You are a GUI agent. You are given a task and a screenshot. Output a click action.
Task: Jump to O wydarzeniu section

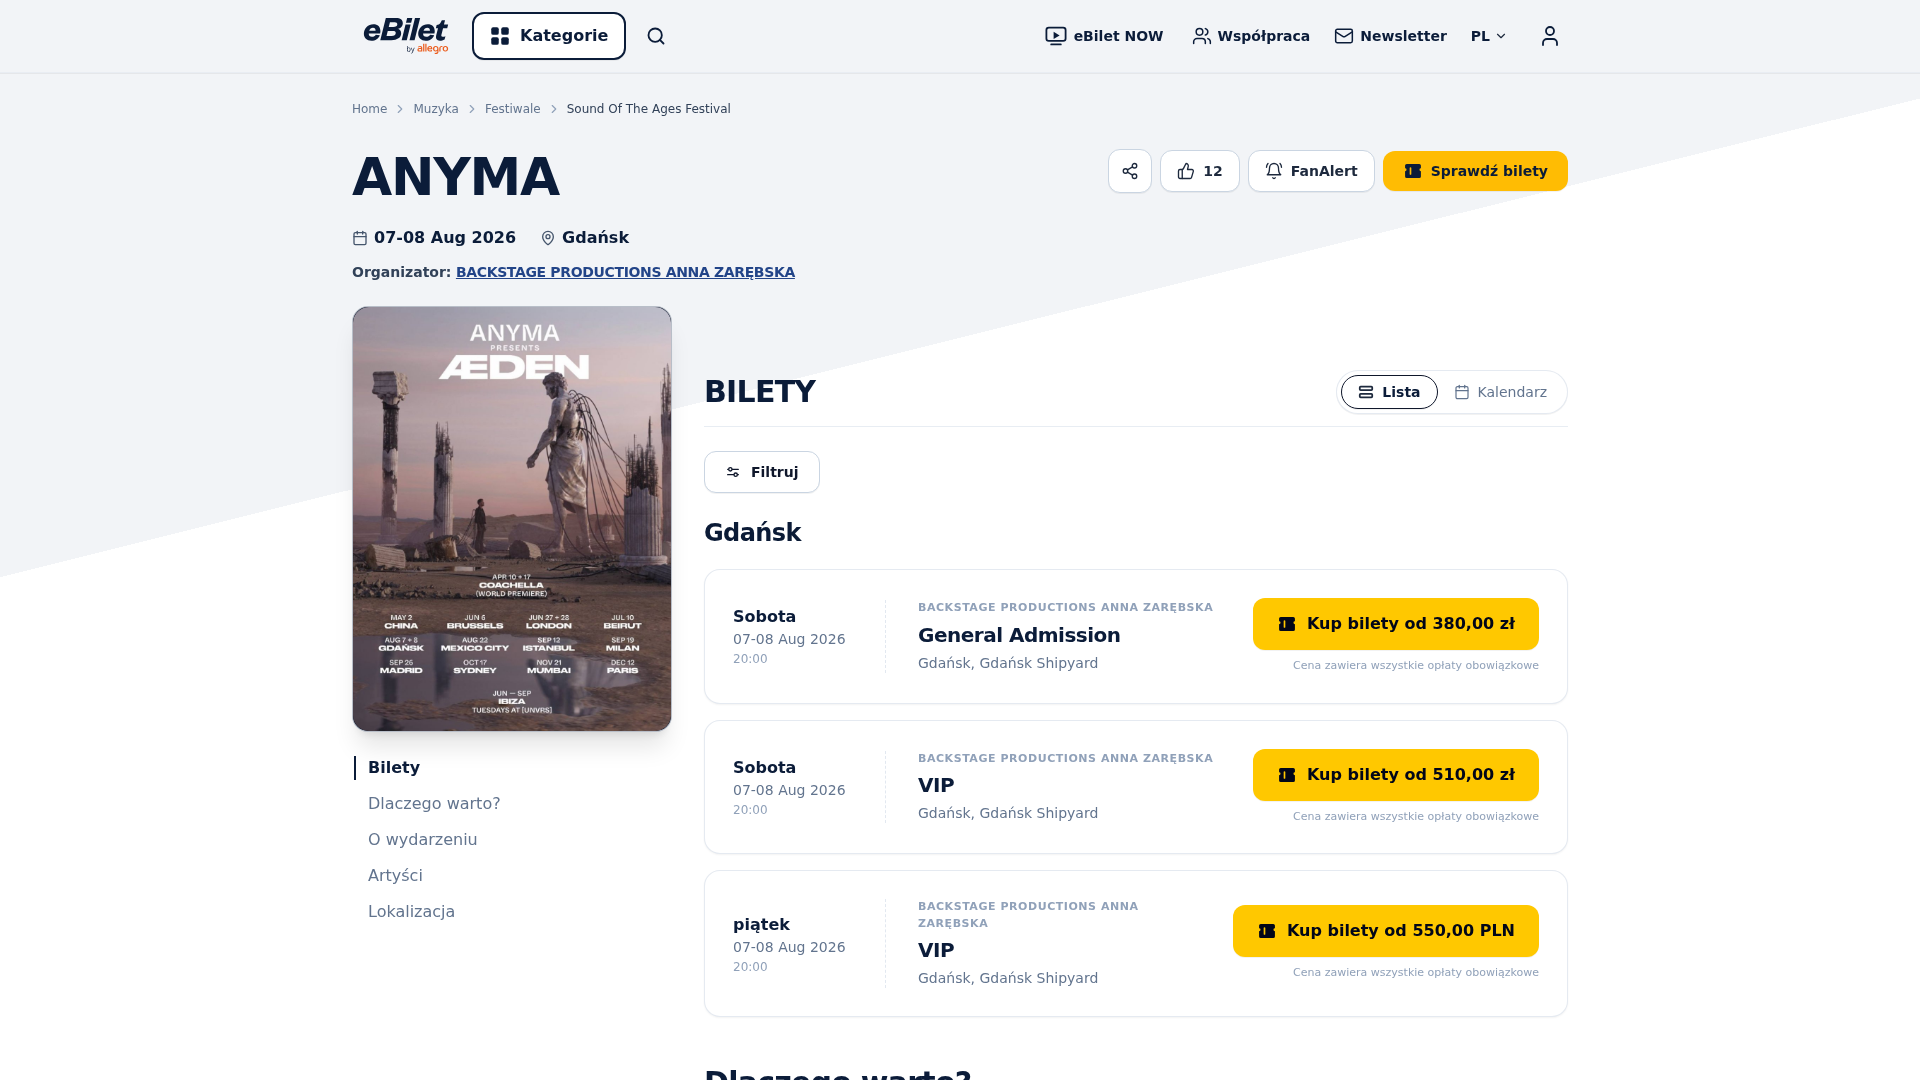point(423,840)
